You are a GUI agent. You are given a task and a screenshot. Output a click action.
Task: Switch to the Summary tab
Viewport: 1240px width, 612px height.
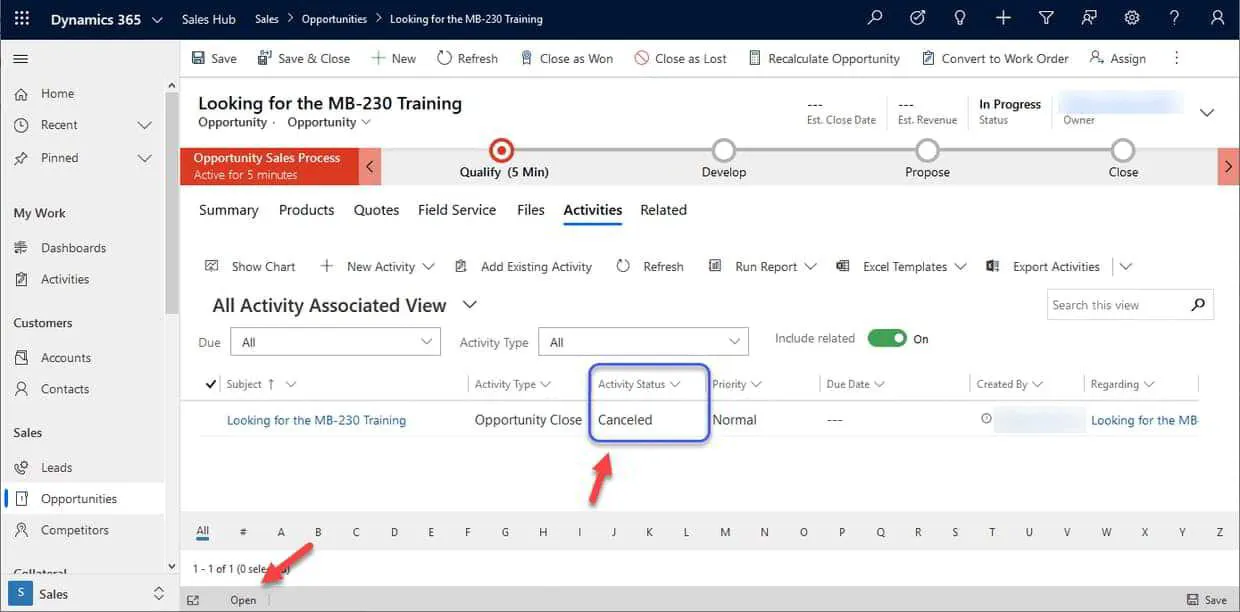pos(228,210)
